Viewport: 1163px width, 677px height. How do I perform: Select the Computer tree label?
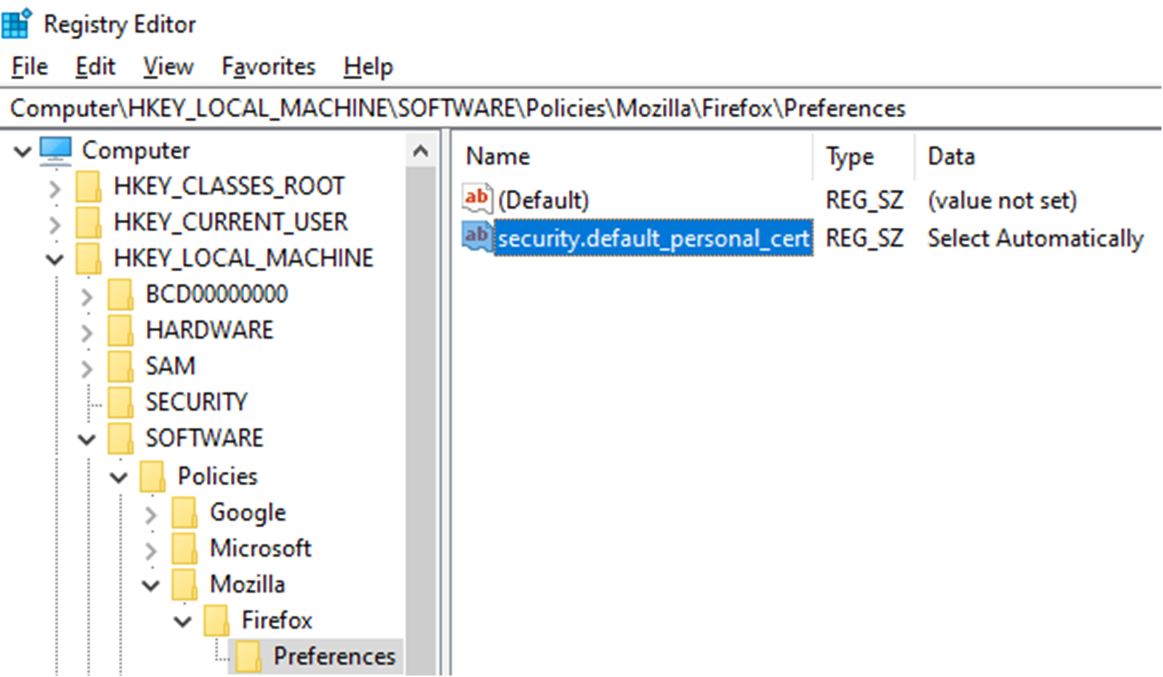[x=136, y=151]
